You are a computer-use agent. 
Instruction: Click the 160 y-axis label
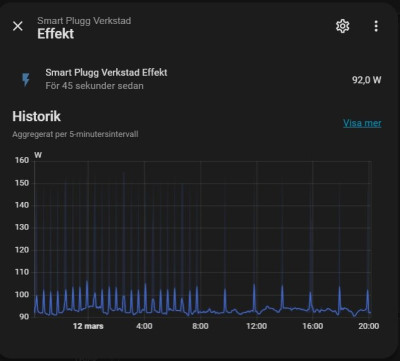[22, 161]
